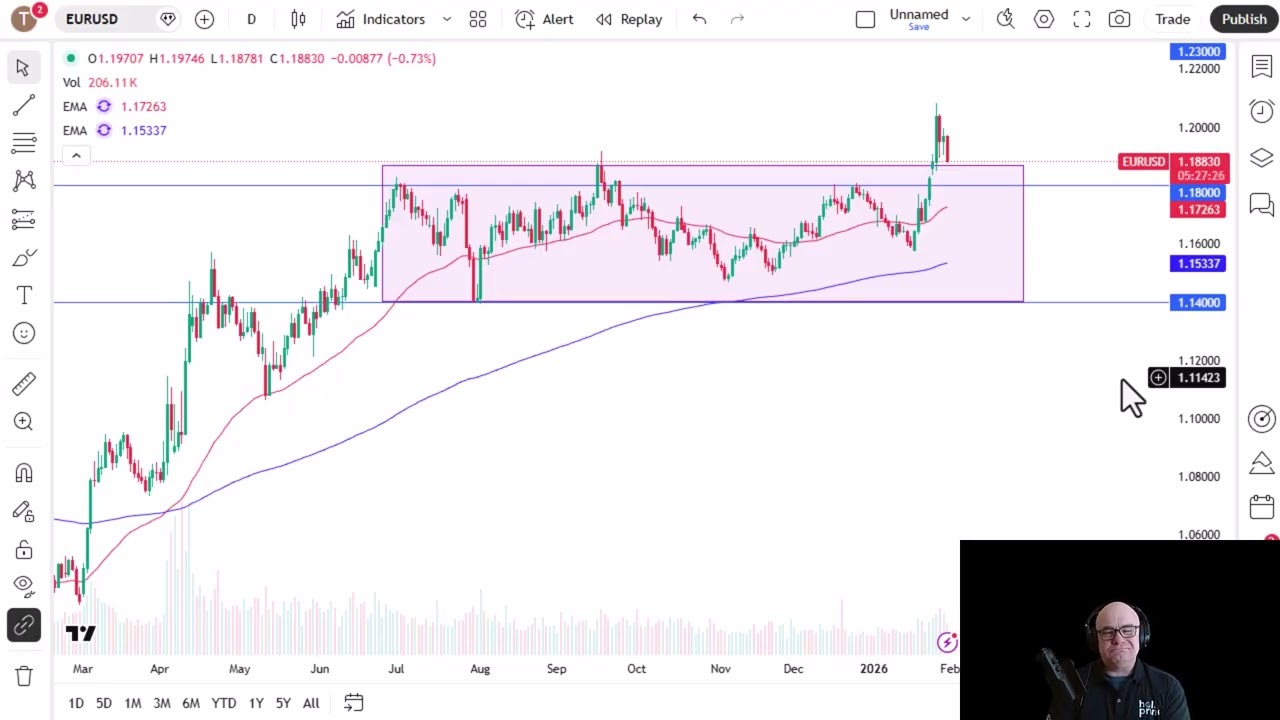Open the Fibonacci retracement tools
Image resolution: width=1280 pixels, height=720 pixels.
tap(23, 143)
